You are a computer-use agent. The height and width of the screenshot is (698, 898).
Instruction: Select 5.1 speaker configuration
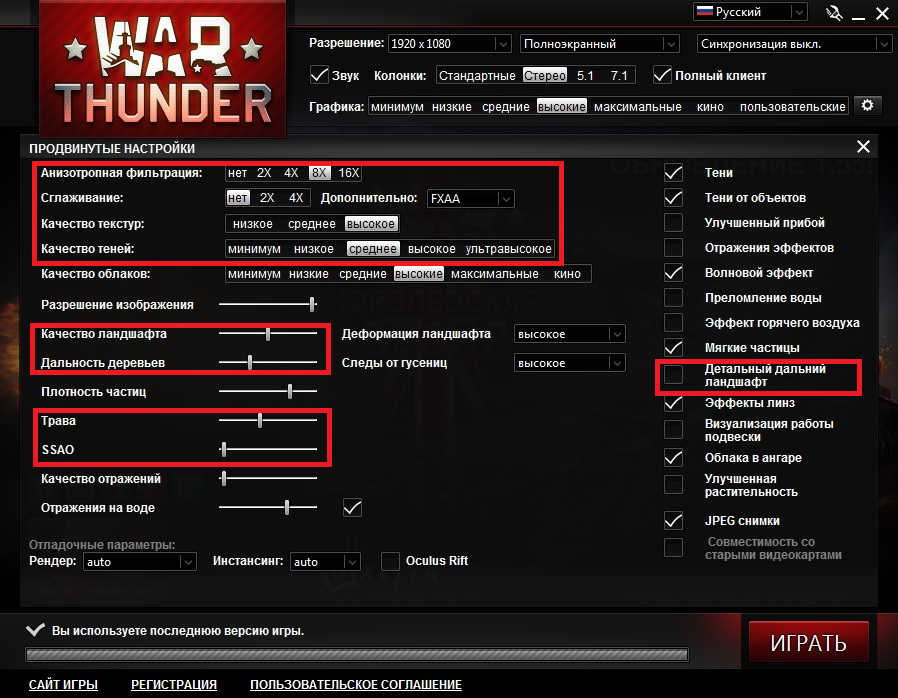pos(585,76)
